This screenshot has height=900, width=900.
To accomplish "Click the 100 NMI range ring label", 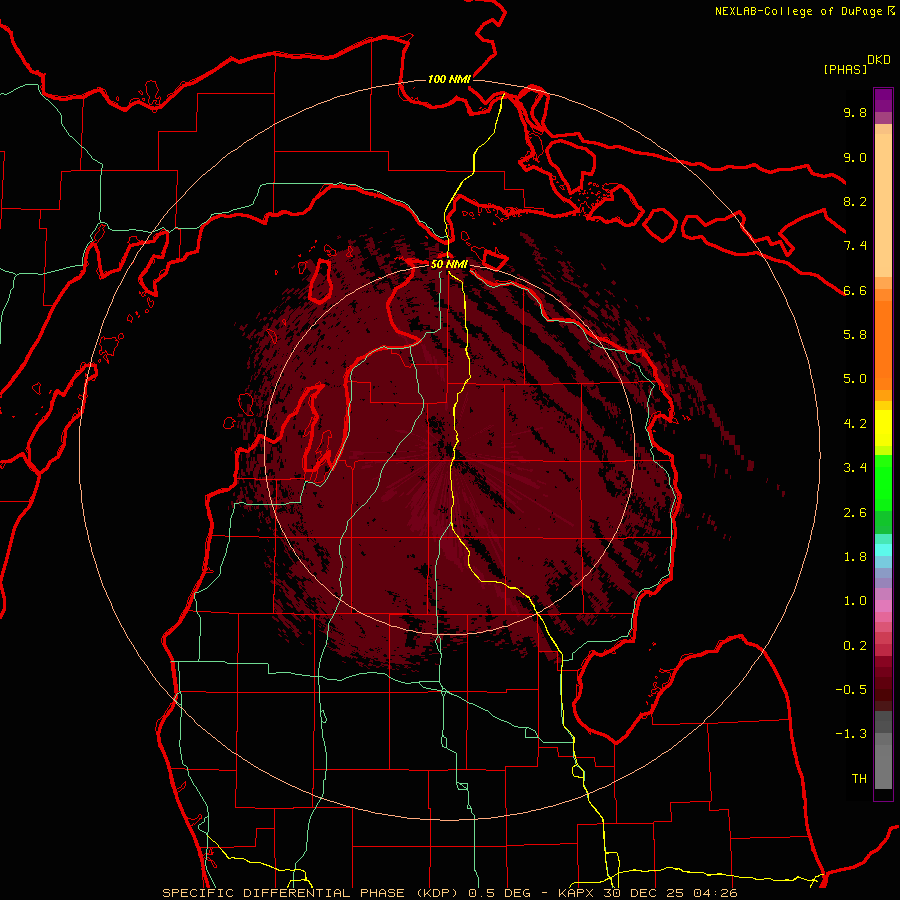I will [x=449, y=79].
